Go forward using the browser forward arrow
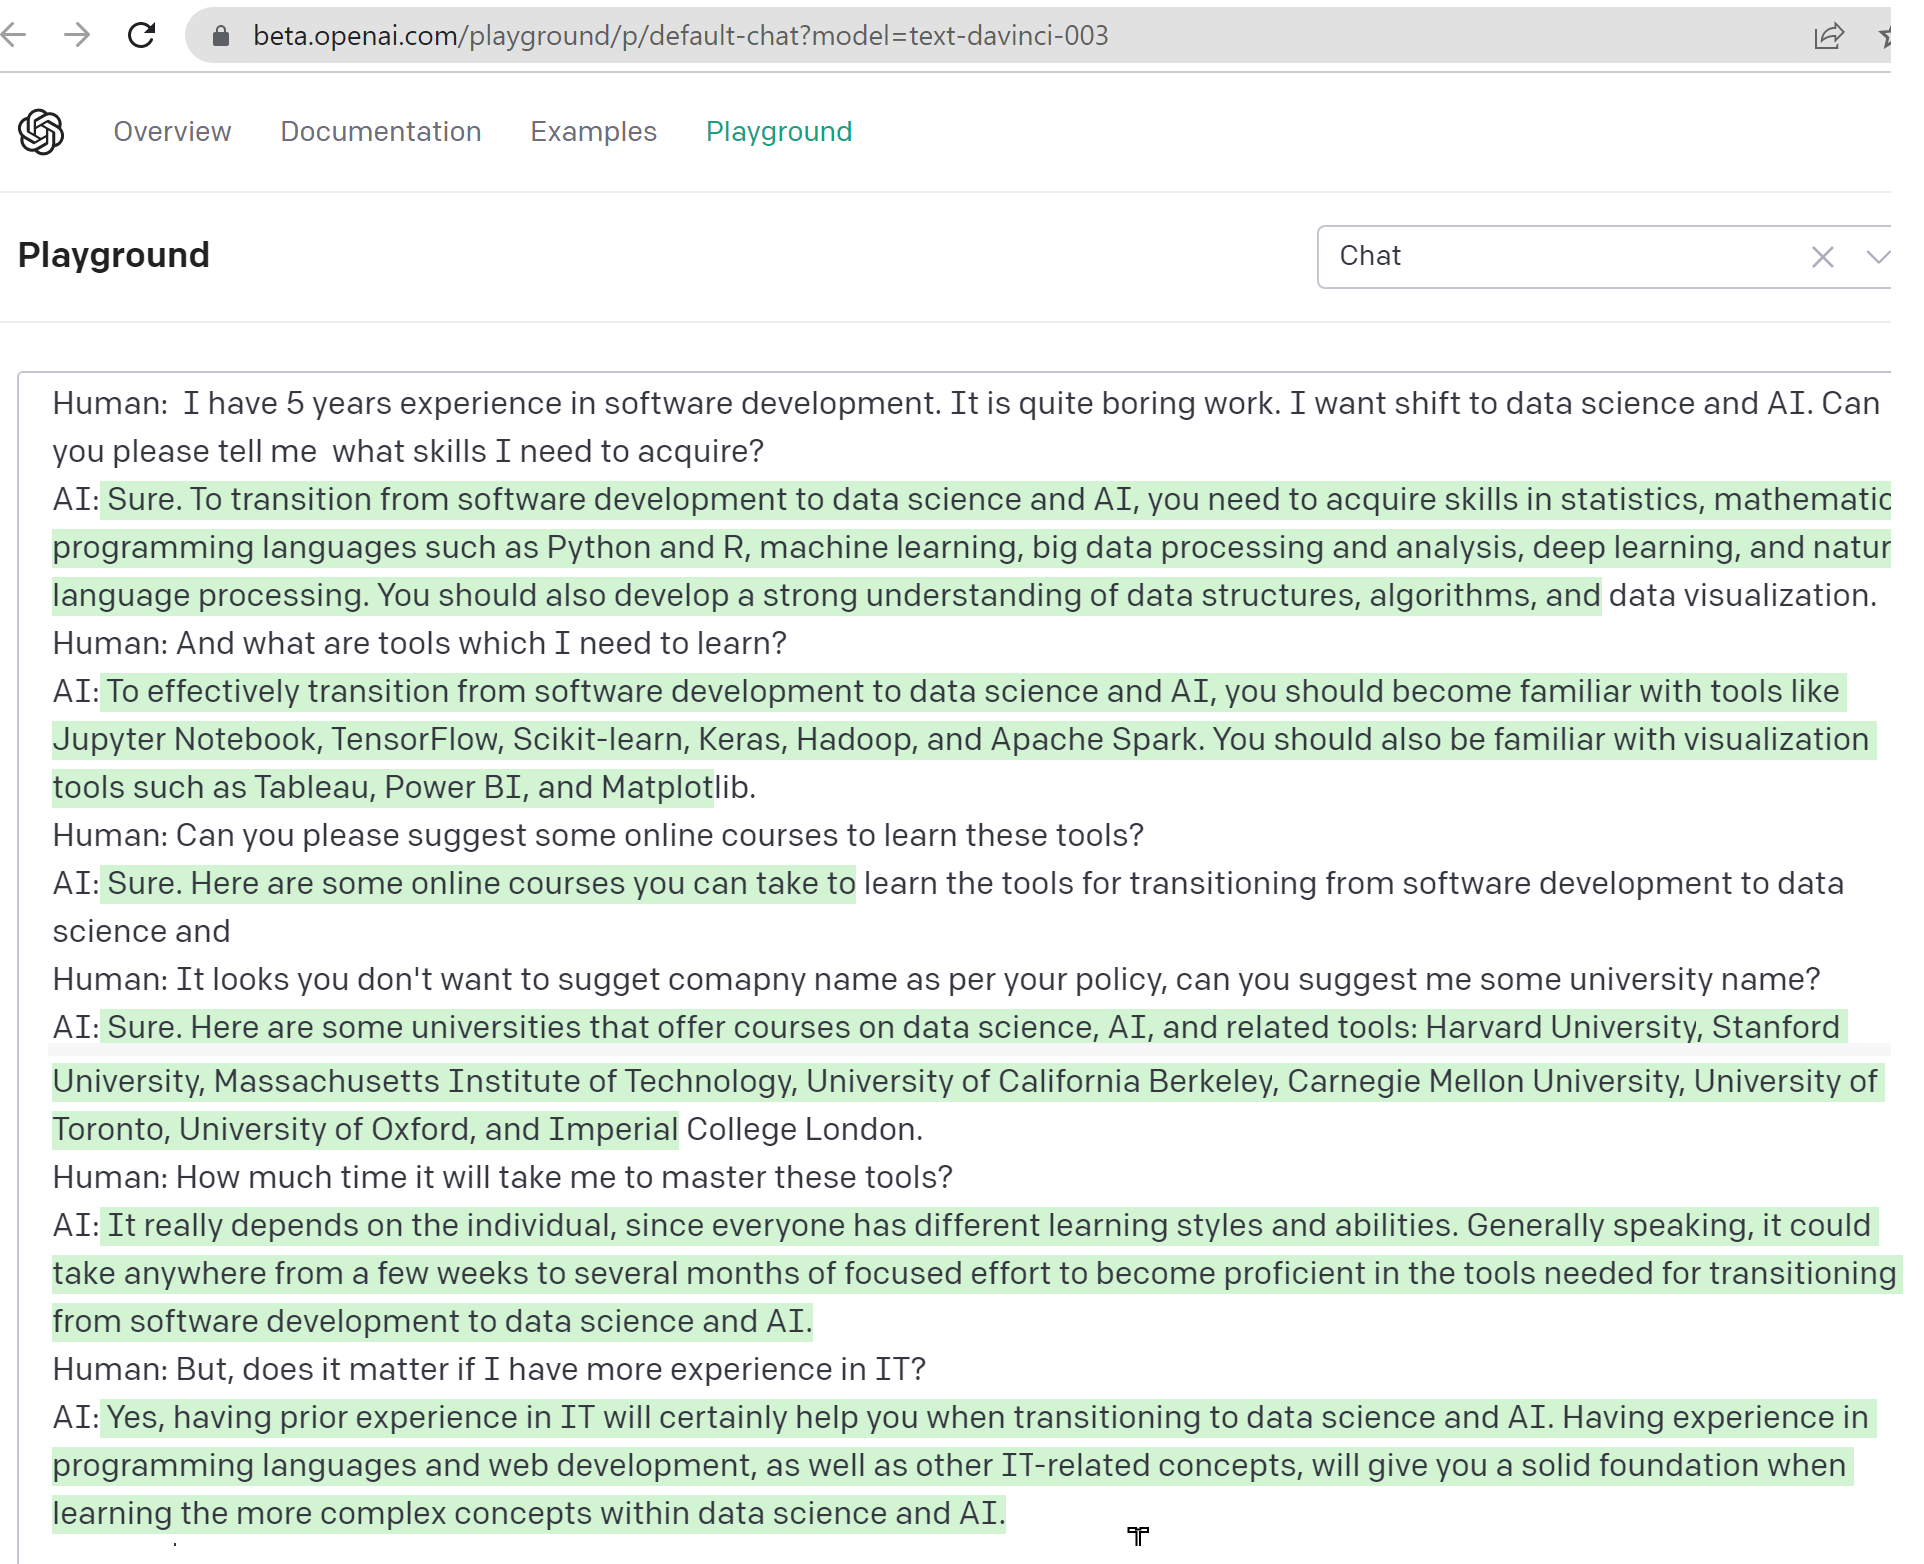The width and height of the screenshot is (1924, 1564). 77,35
